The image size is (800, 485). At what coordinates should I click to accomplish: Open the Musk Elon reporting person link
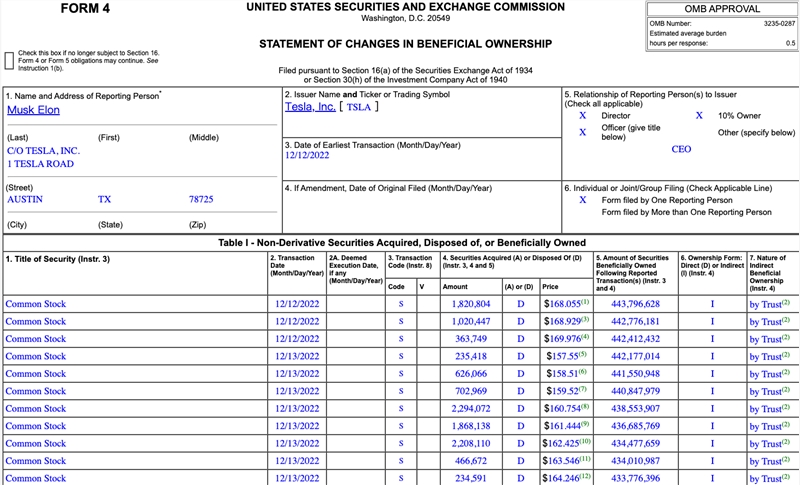(33, 110)
